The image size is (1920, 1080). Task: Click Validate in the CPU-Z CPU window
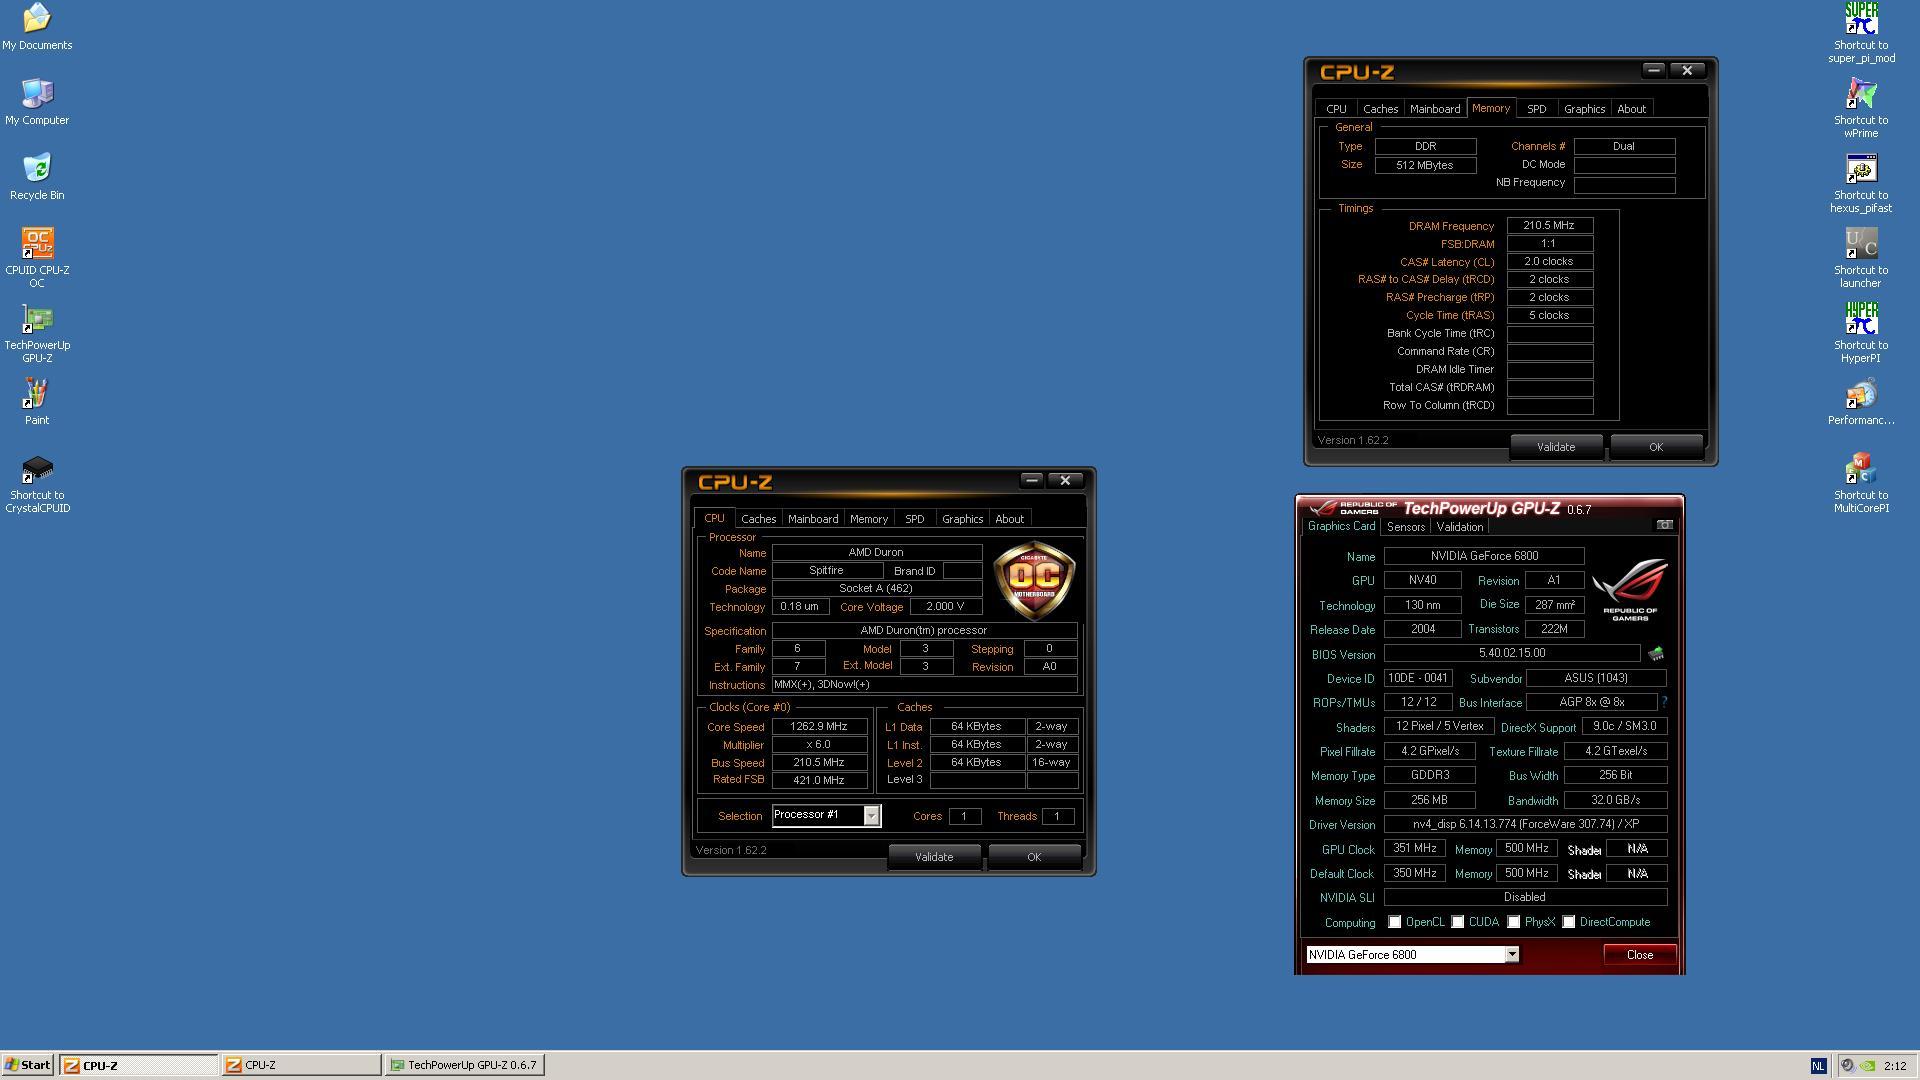[934, 857]
